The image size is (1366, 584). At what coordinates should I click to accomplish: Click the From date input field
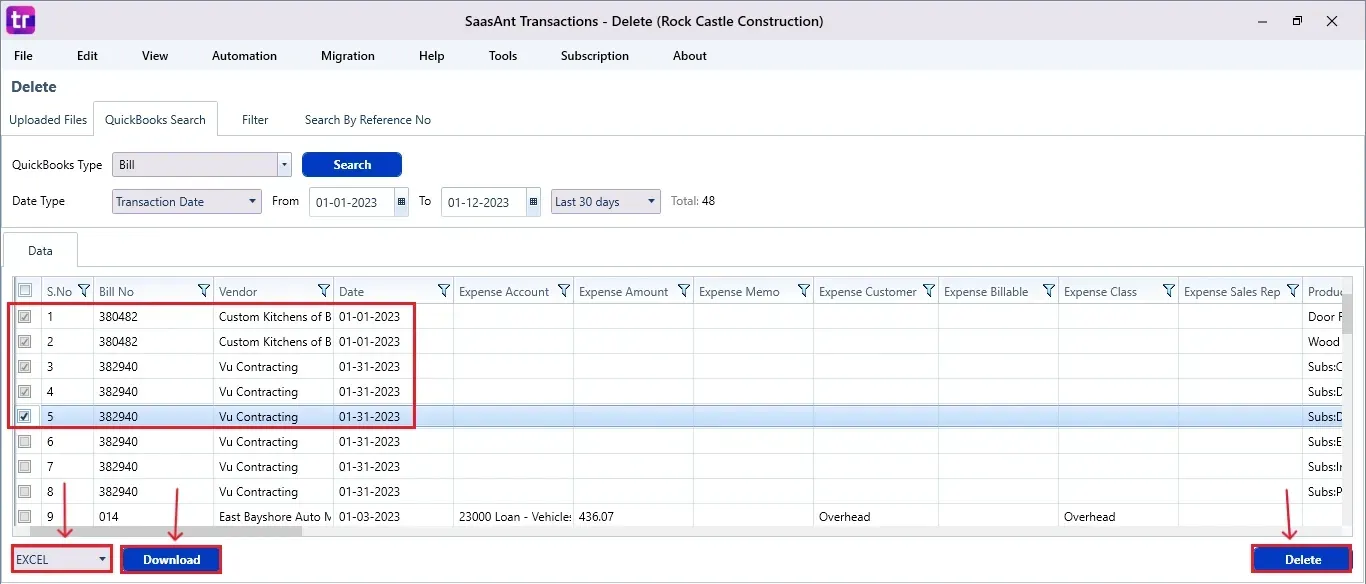[x=351, y=202]
